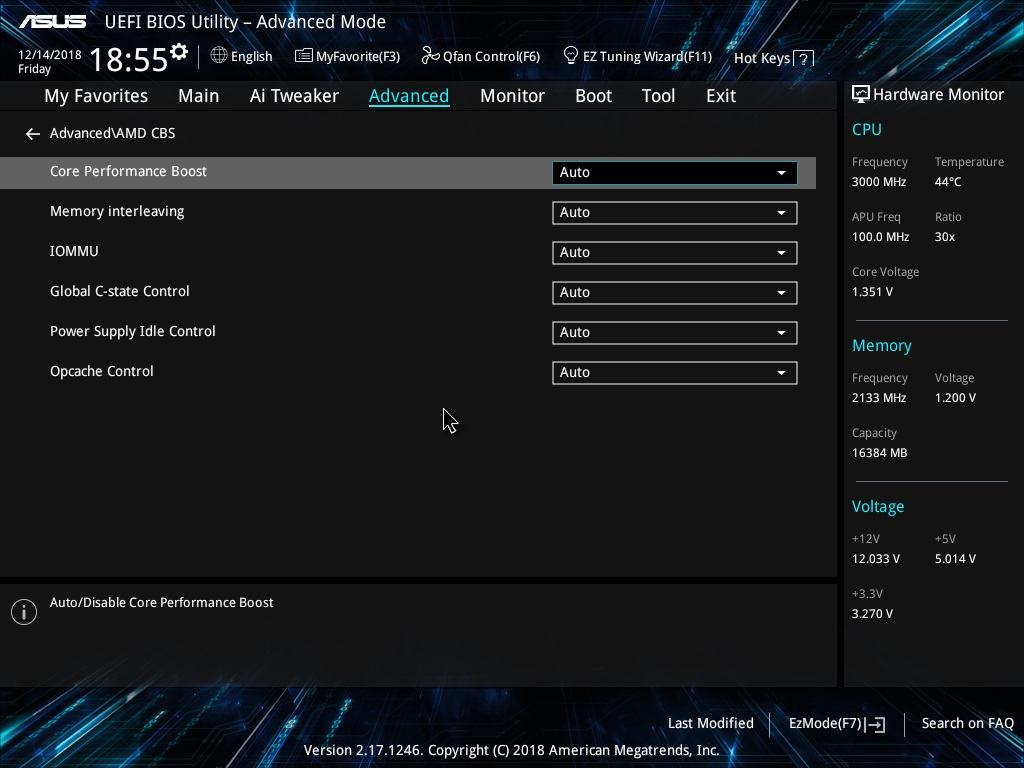Switch to the Main tab

(199, 96)
